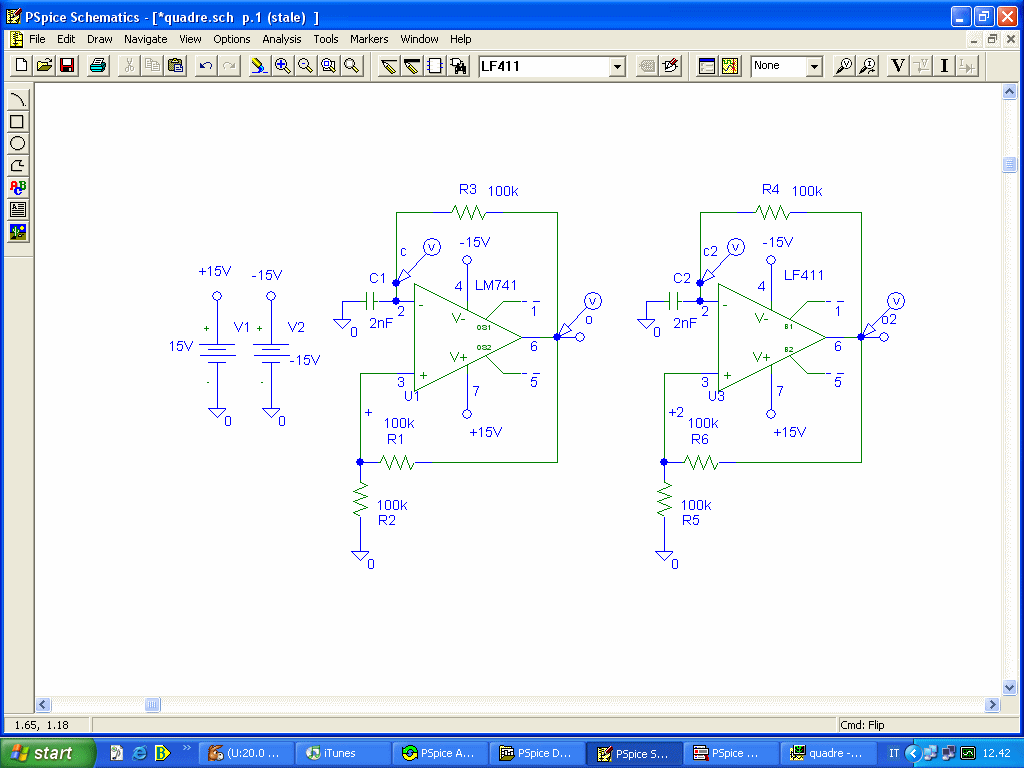Enable bias voltage display V button
This screenshot has width=1024, height=768.
click(898, 65)
